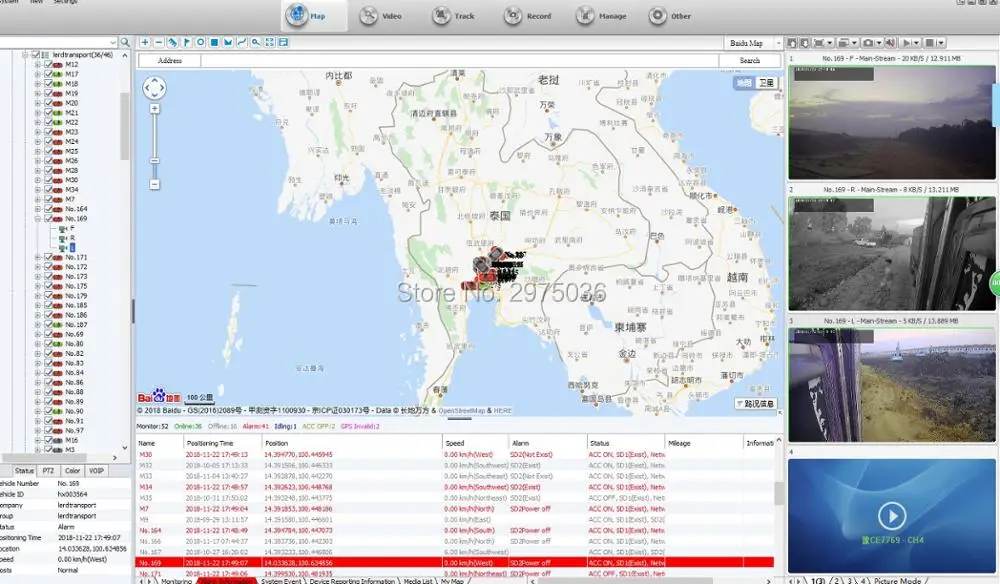Open the Baidu Map provider dropdown

[x=778, y=43]
